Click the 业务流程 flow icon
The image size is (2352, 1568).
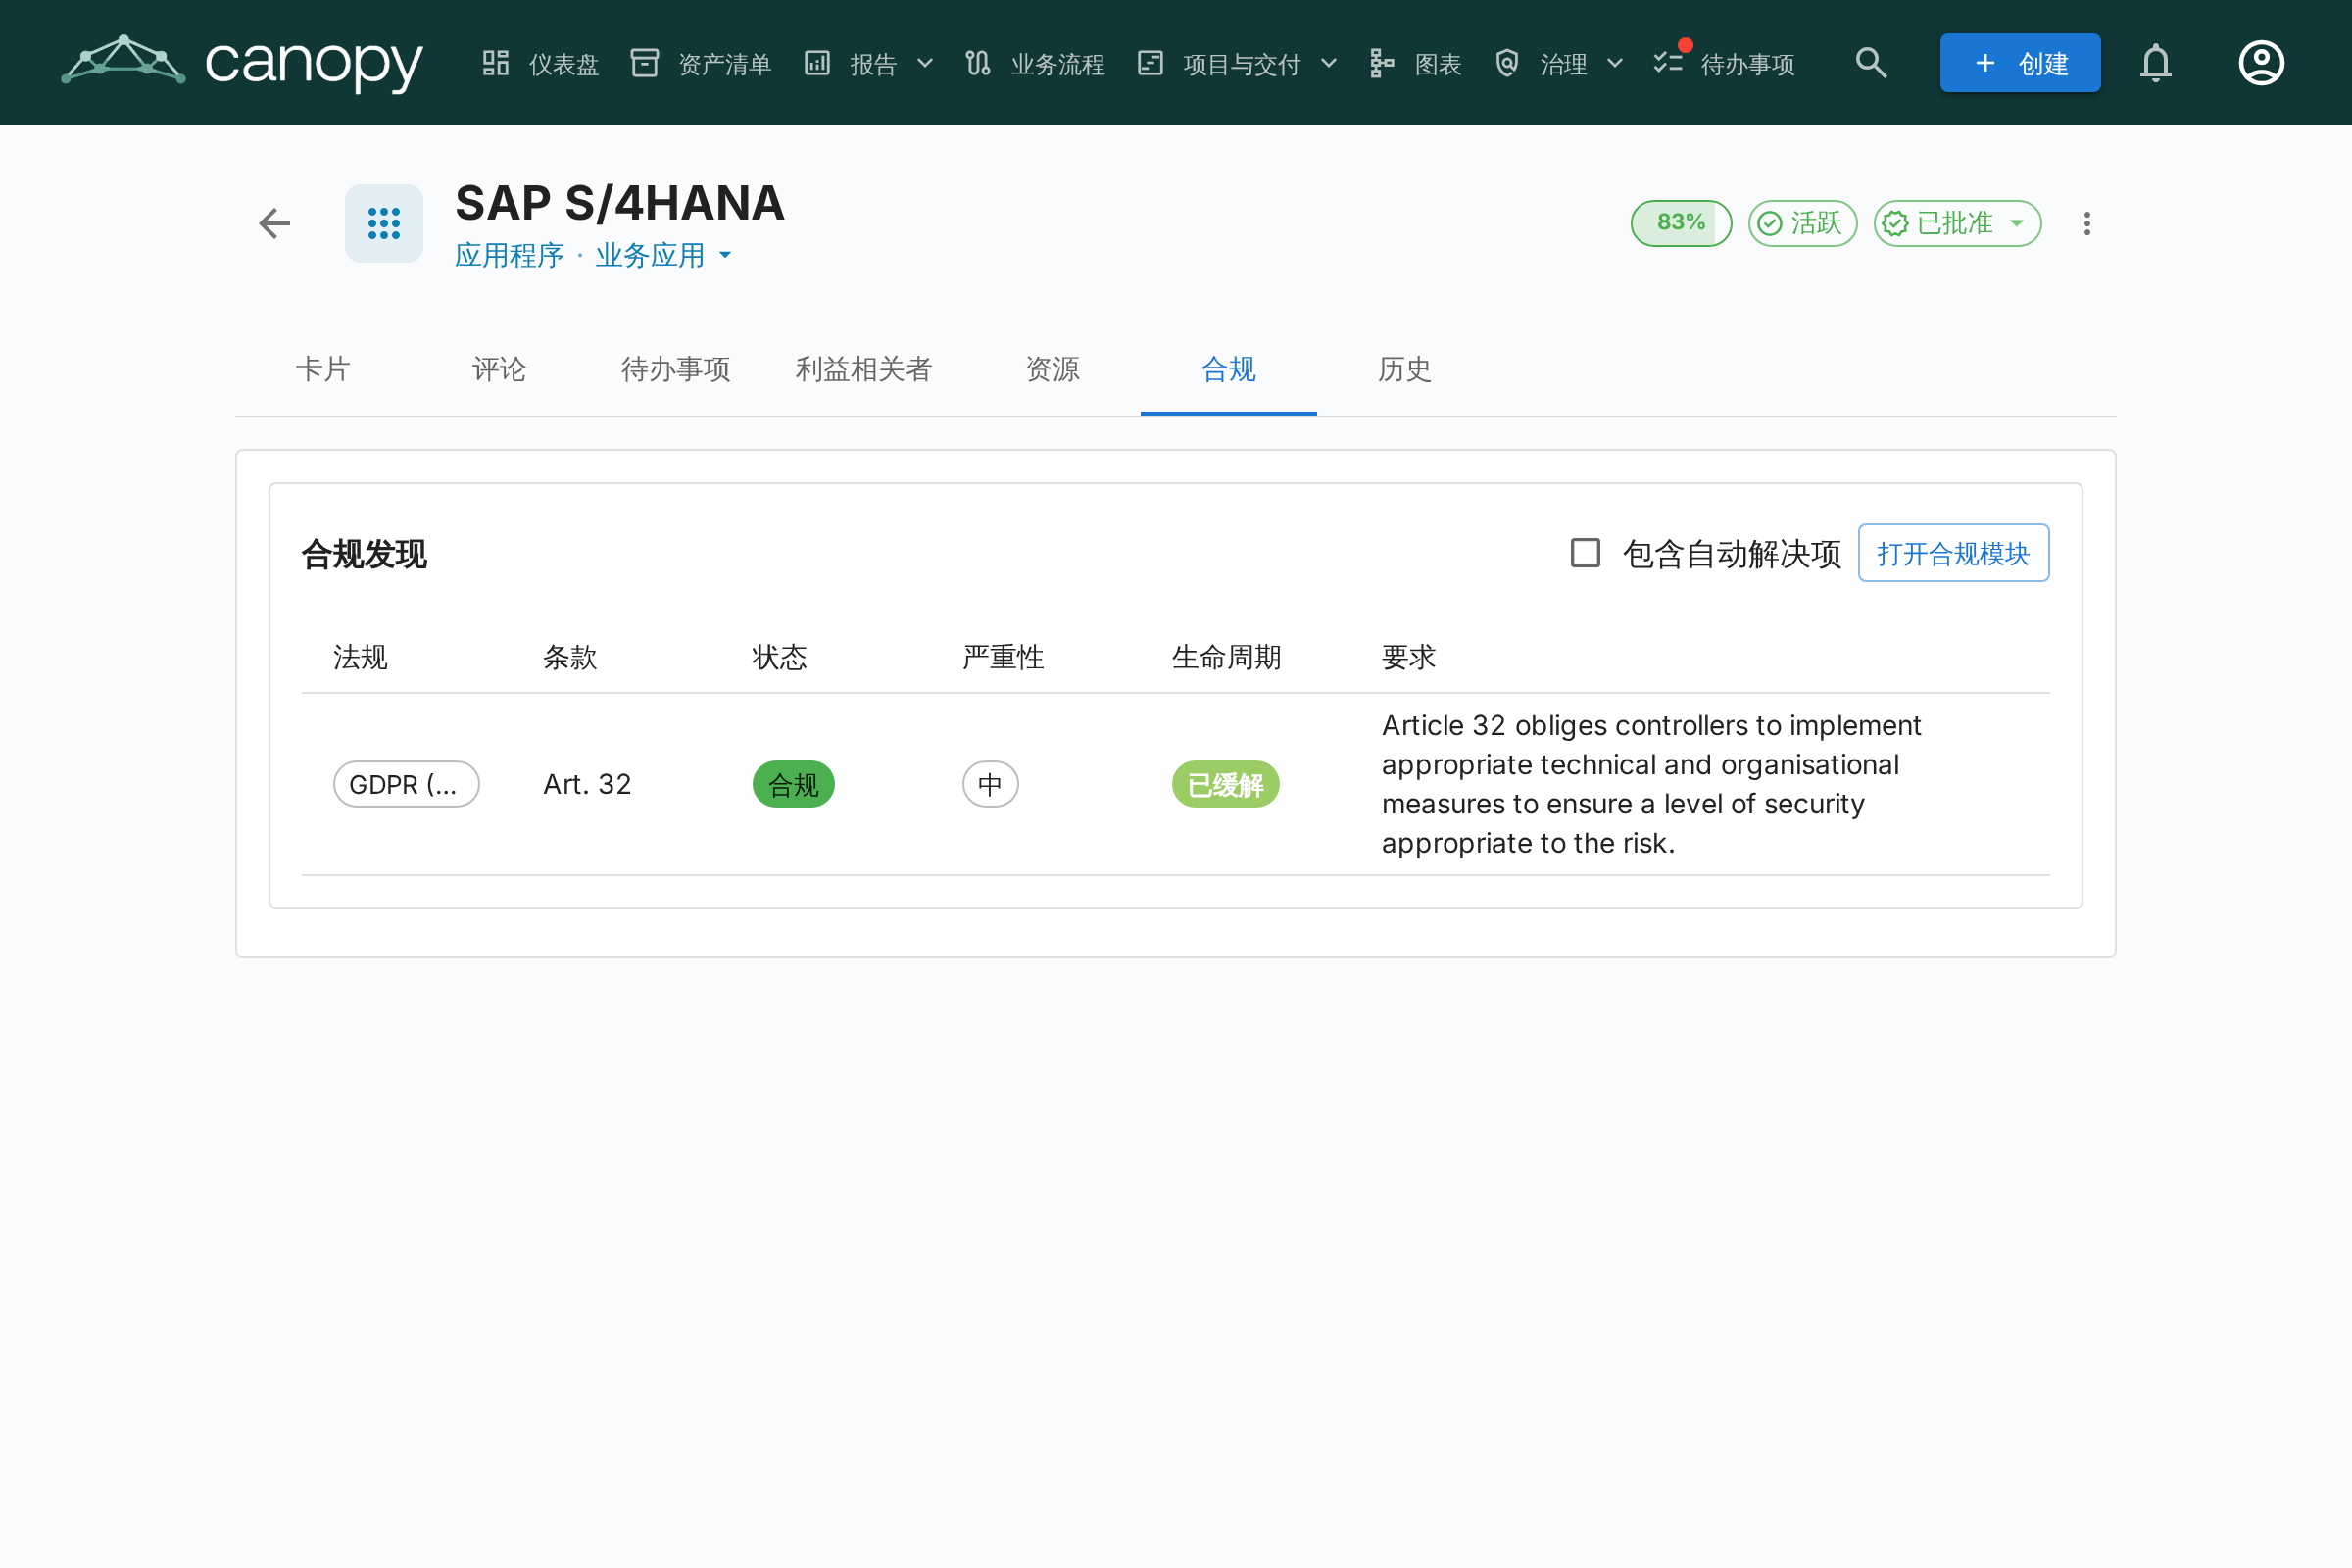pos(978,63)
